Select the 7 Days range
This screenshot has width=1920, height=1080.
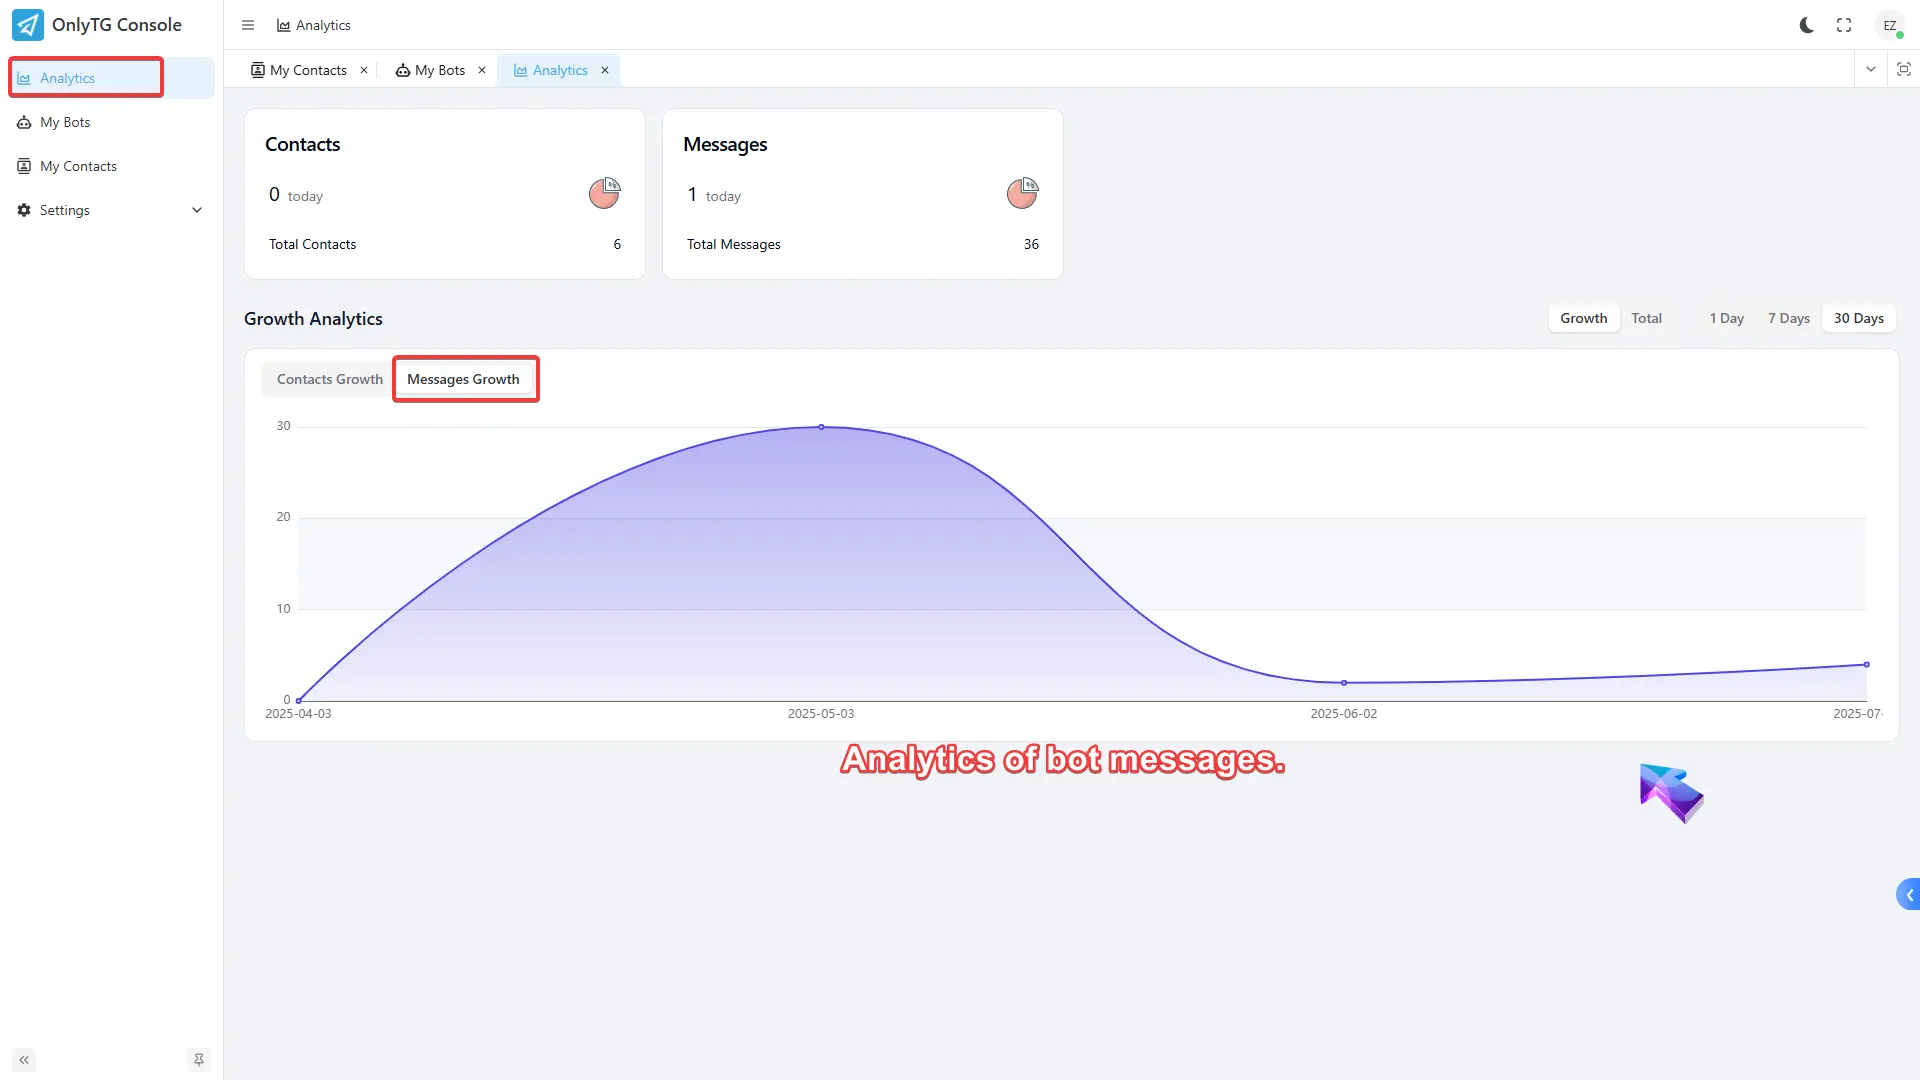point(1788,318)
